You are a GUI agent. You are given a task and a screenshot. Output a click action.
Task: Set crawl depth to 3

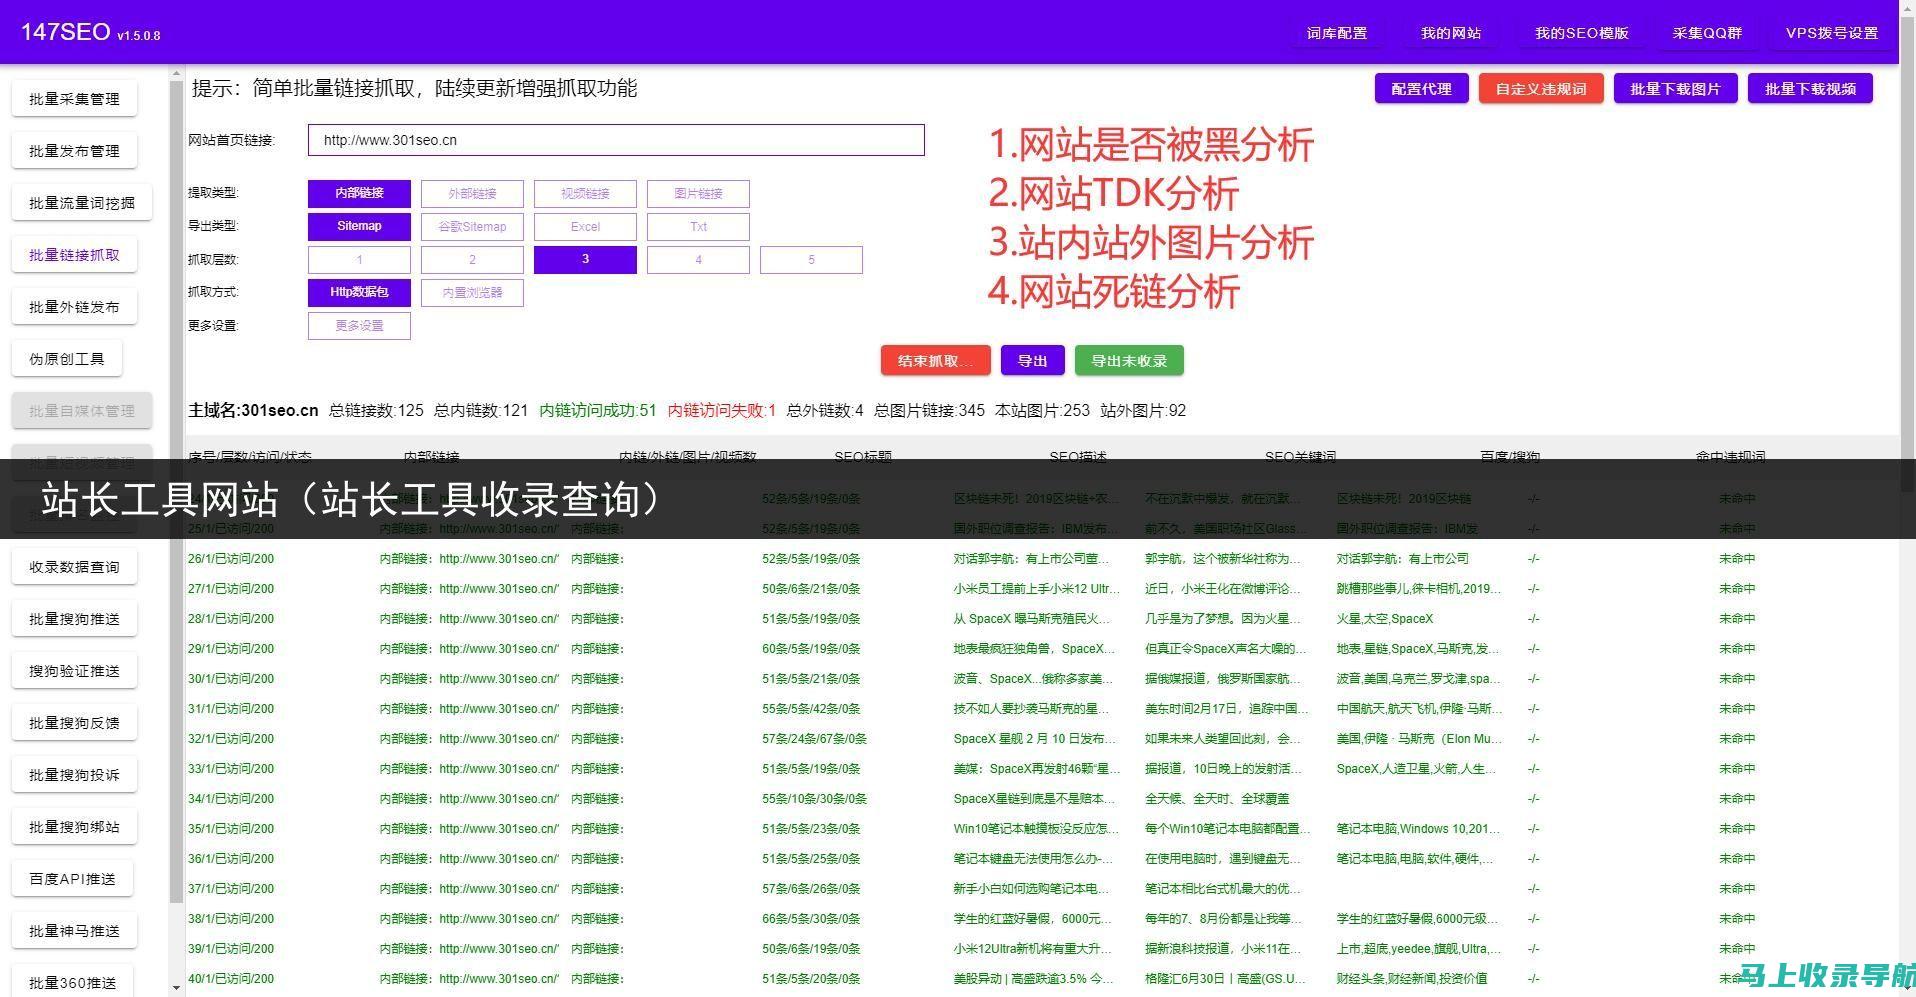(585, 259)
